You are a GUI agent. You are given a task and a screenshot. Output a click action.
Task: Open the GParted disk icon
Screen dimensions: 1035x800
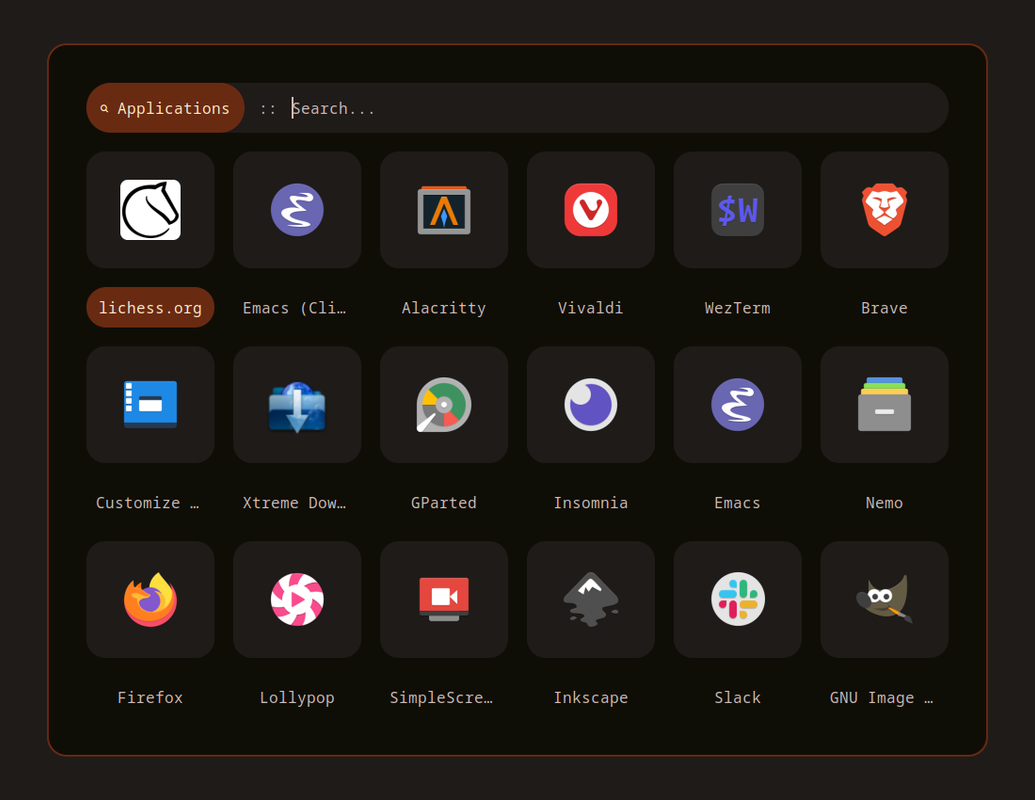[444, 405]
